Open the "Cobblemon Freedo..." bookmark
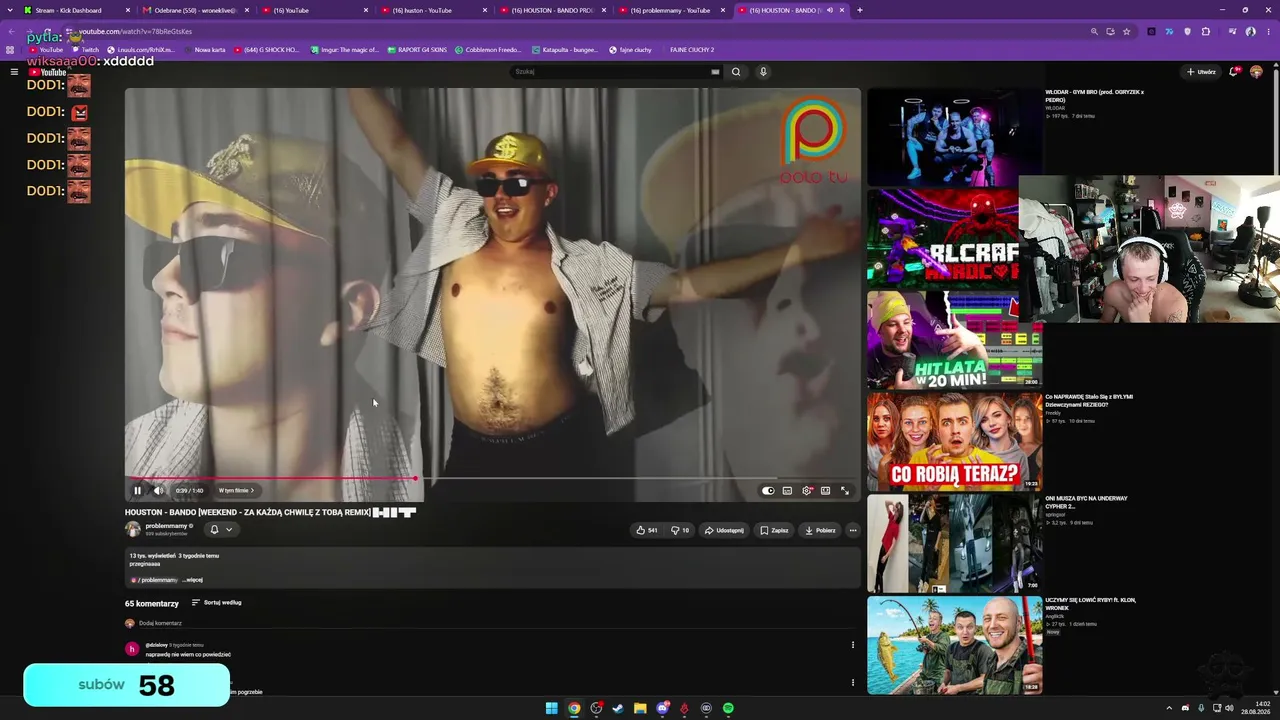The width and height of the screenshot is (1280, 720). coord(489,50)
